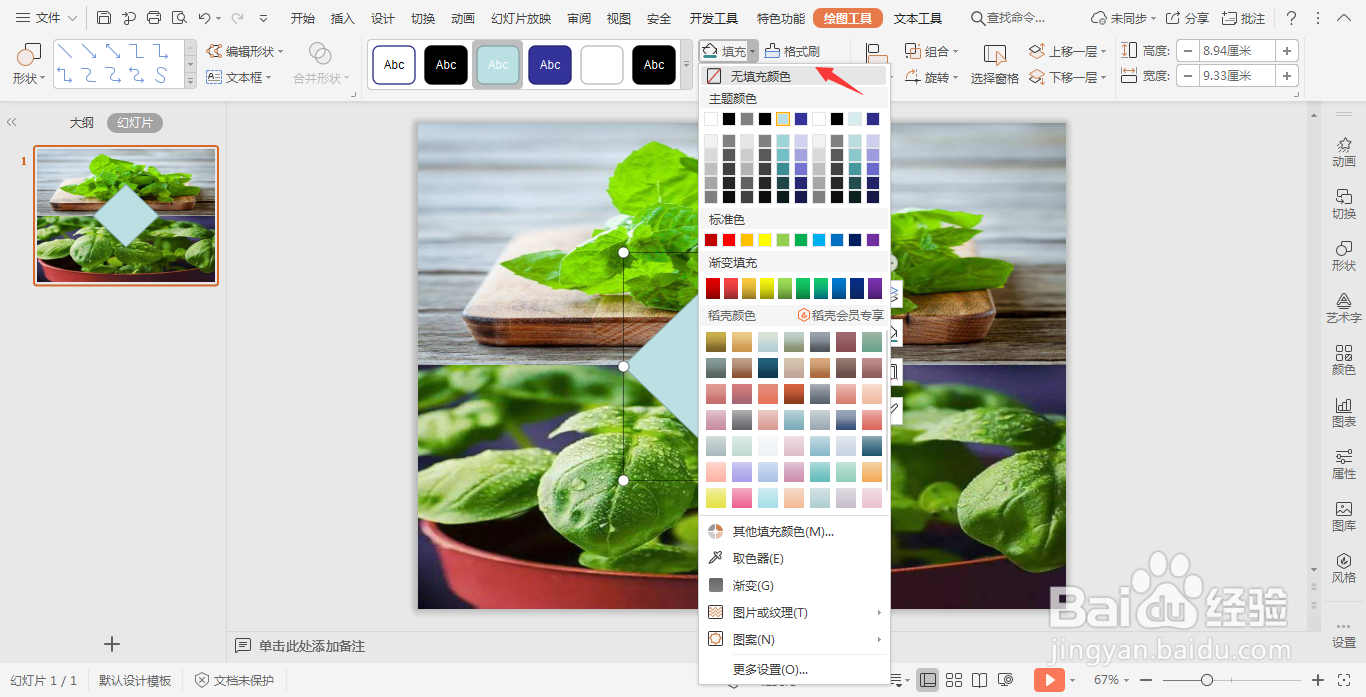This screenshot has height=697, width=1366.
Task: Toggle the Outline (大纲) panel view
Action: coord(82,123)
